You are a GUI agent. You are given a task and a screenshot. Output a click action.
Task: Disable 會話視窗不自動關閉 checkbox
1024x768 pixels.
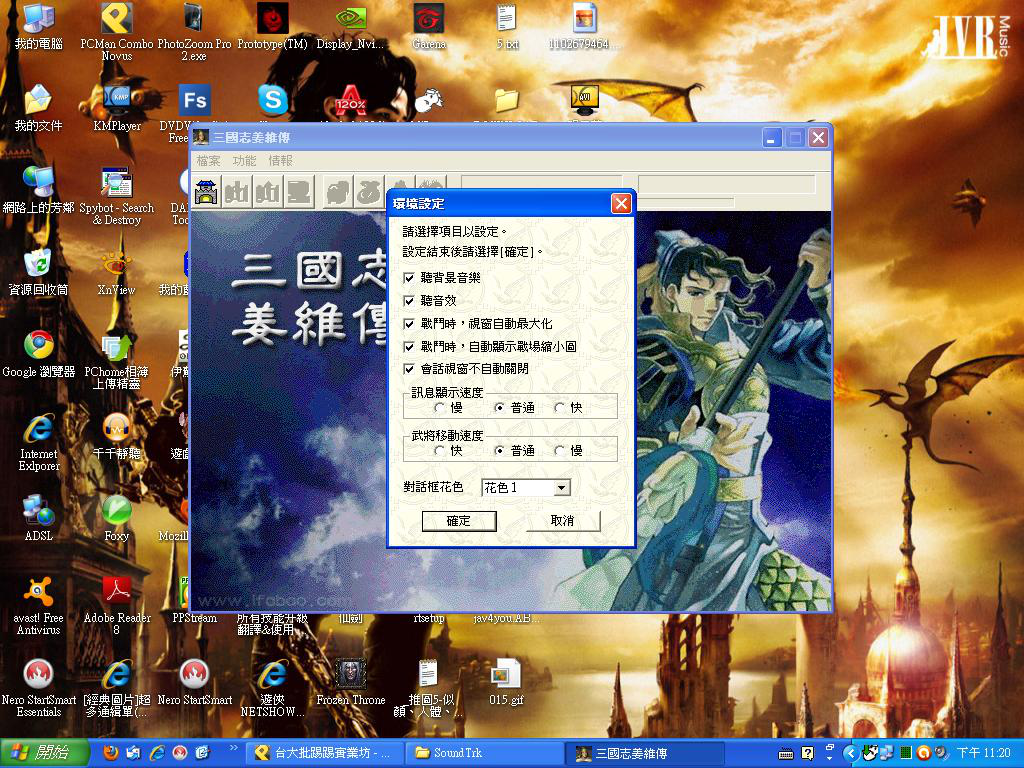[409, 369]
